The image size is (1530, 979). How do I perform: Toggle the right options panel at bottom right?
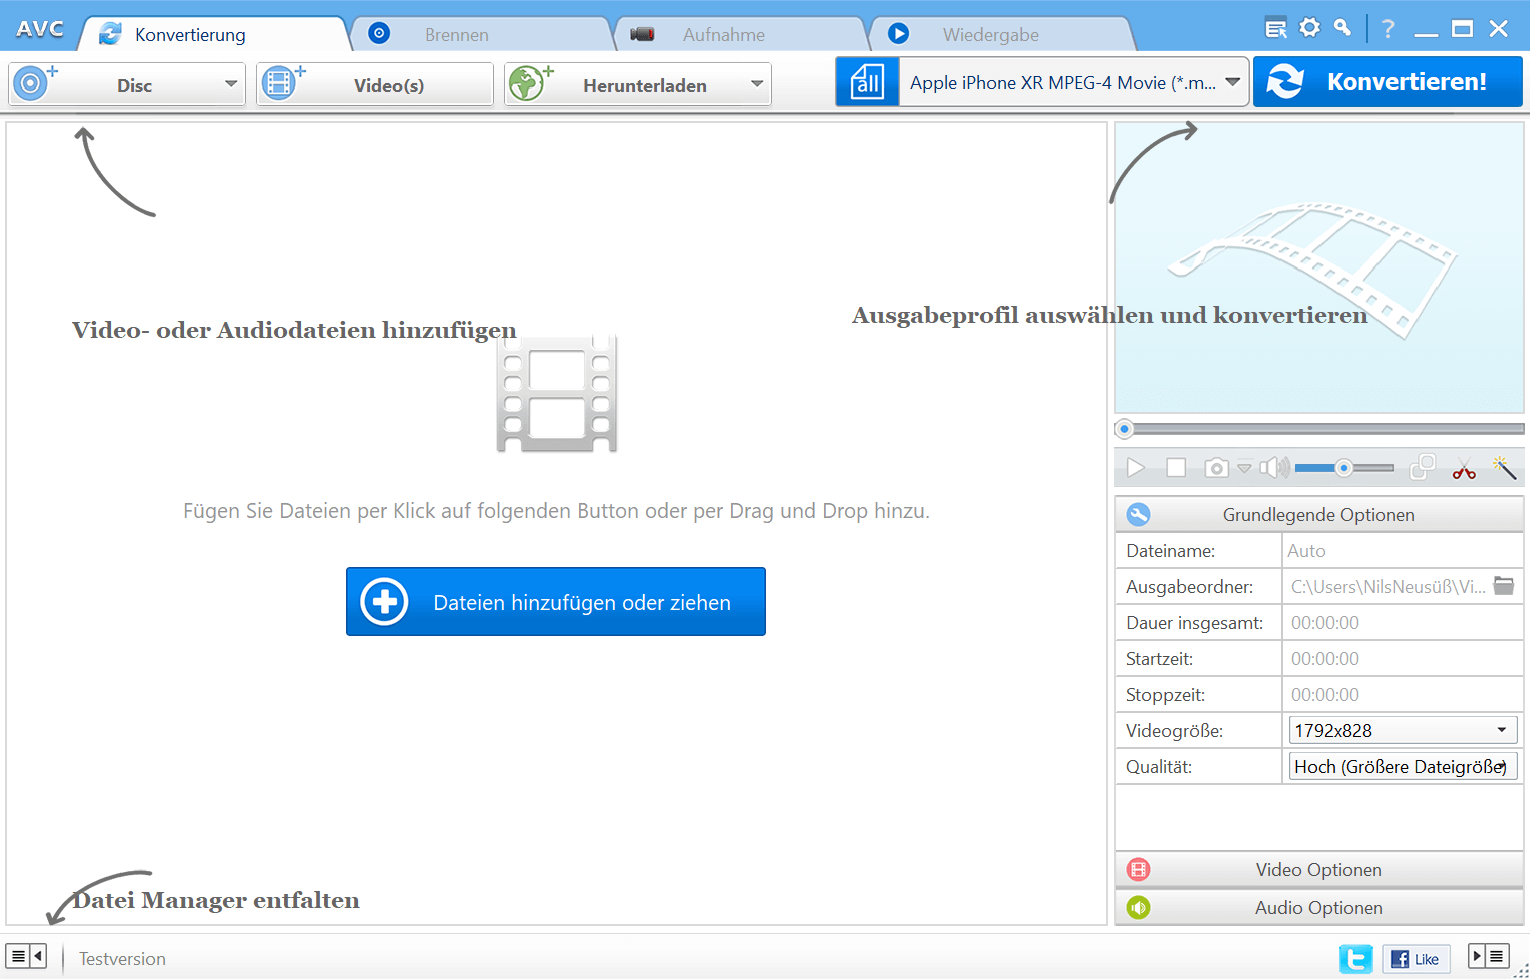(1488, 957)
